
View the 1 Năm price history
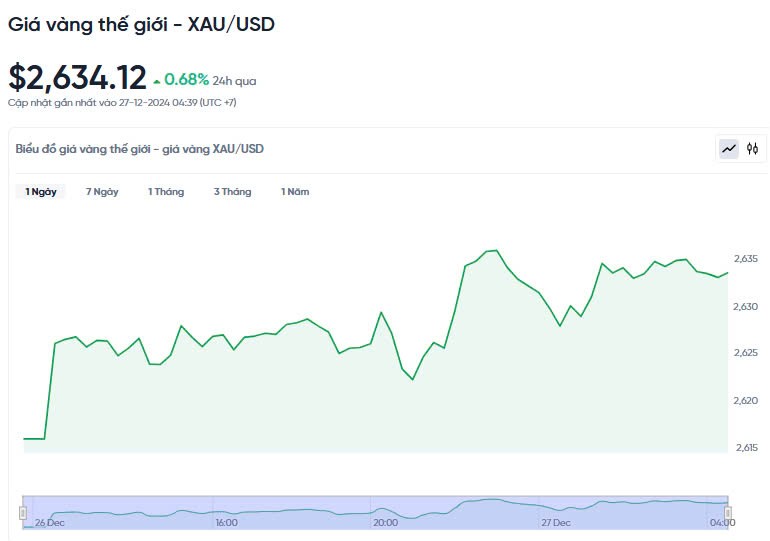pos(295,192)
